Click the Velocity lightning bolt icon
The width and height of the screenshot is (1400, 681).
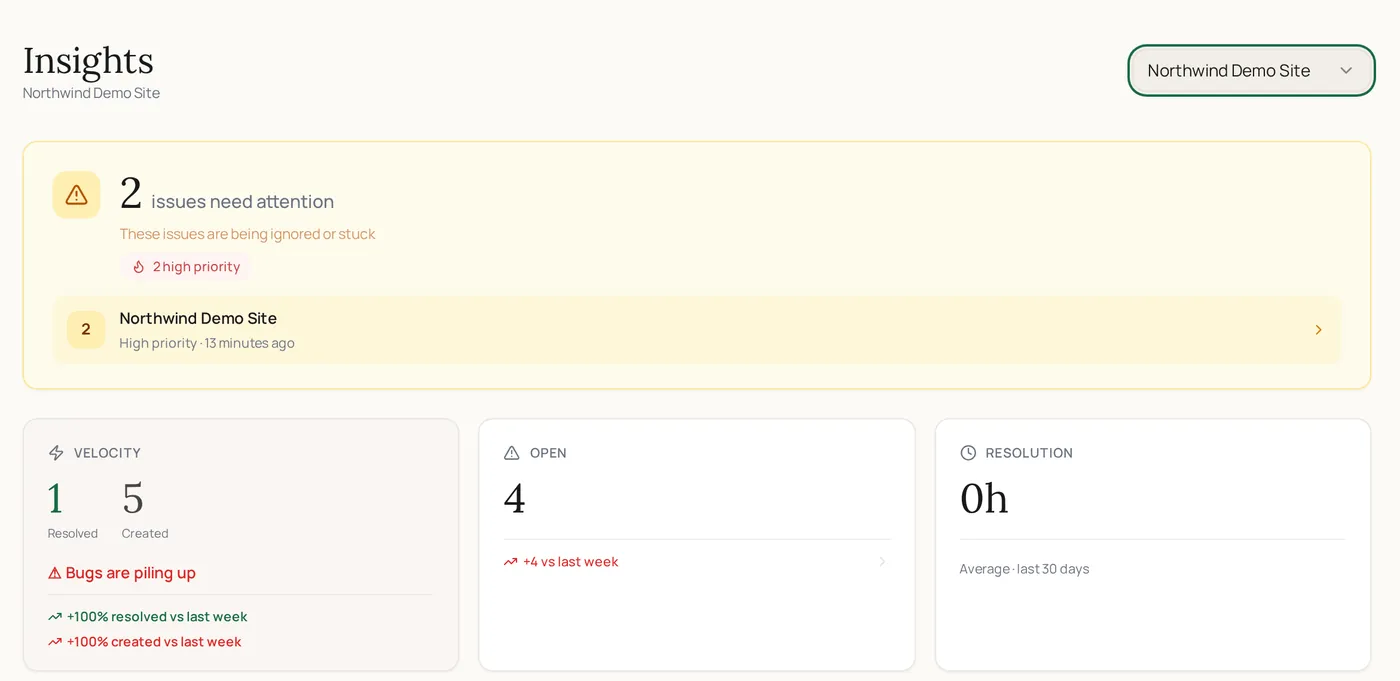56,453
